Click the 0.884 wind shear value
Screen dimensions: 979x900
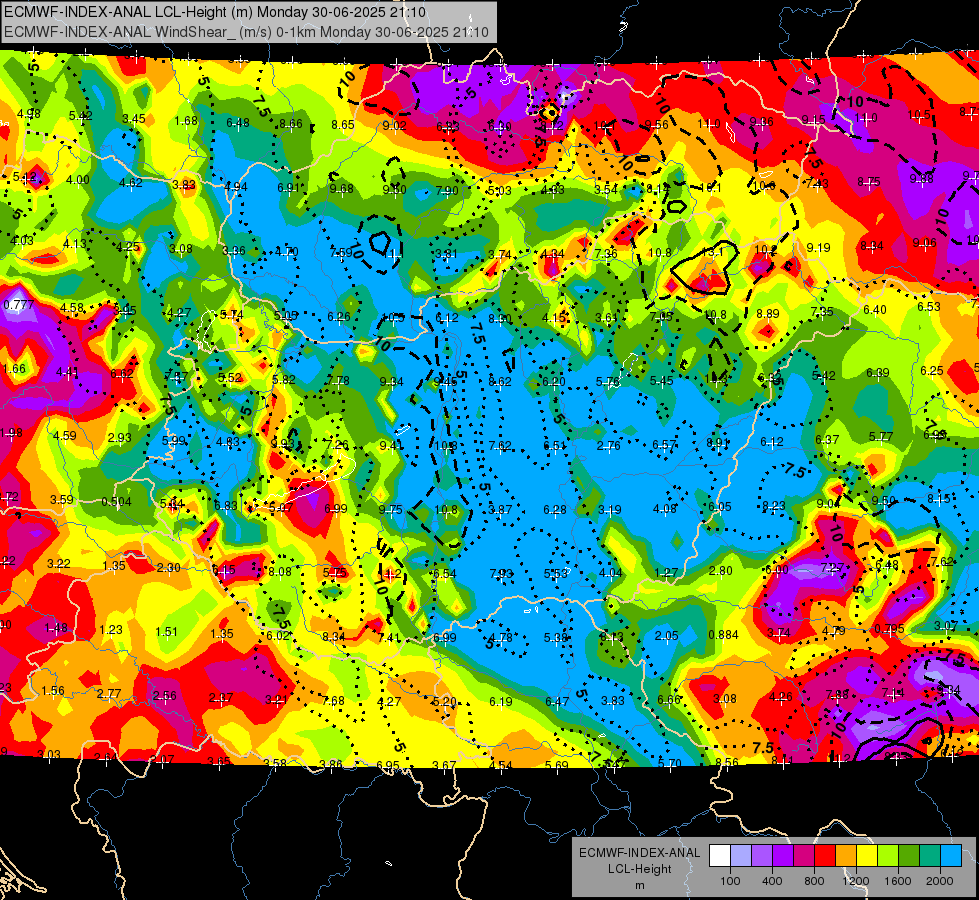click(x=724, y=635)
